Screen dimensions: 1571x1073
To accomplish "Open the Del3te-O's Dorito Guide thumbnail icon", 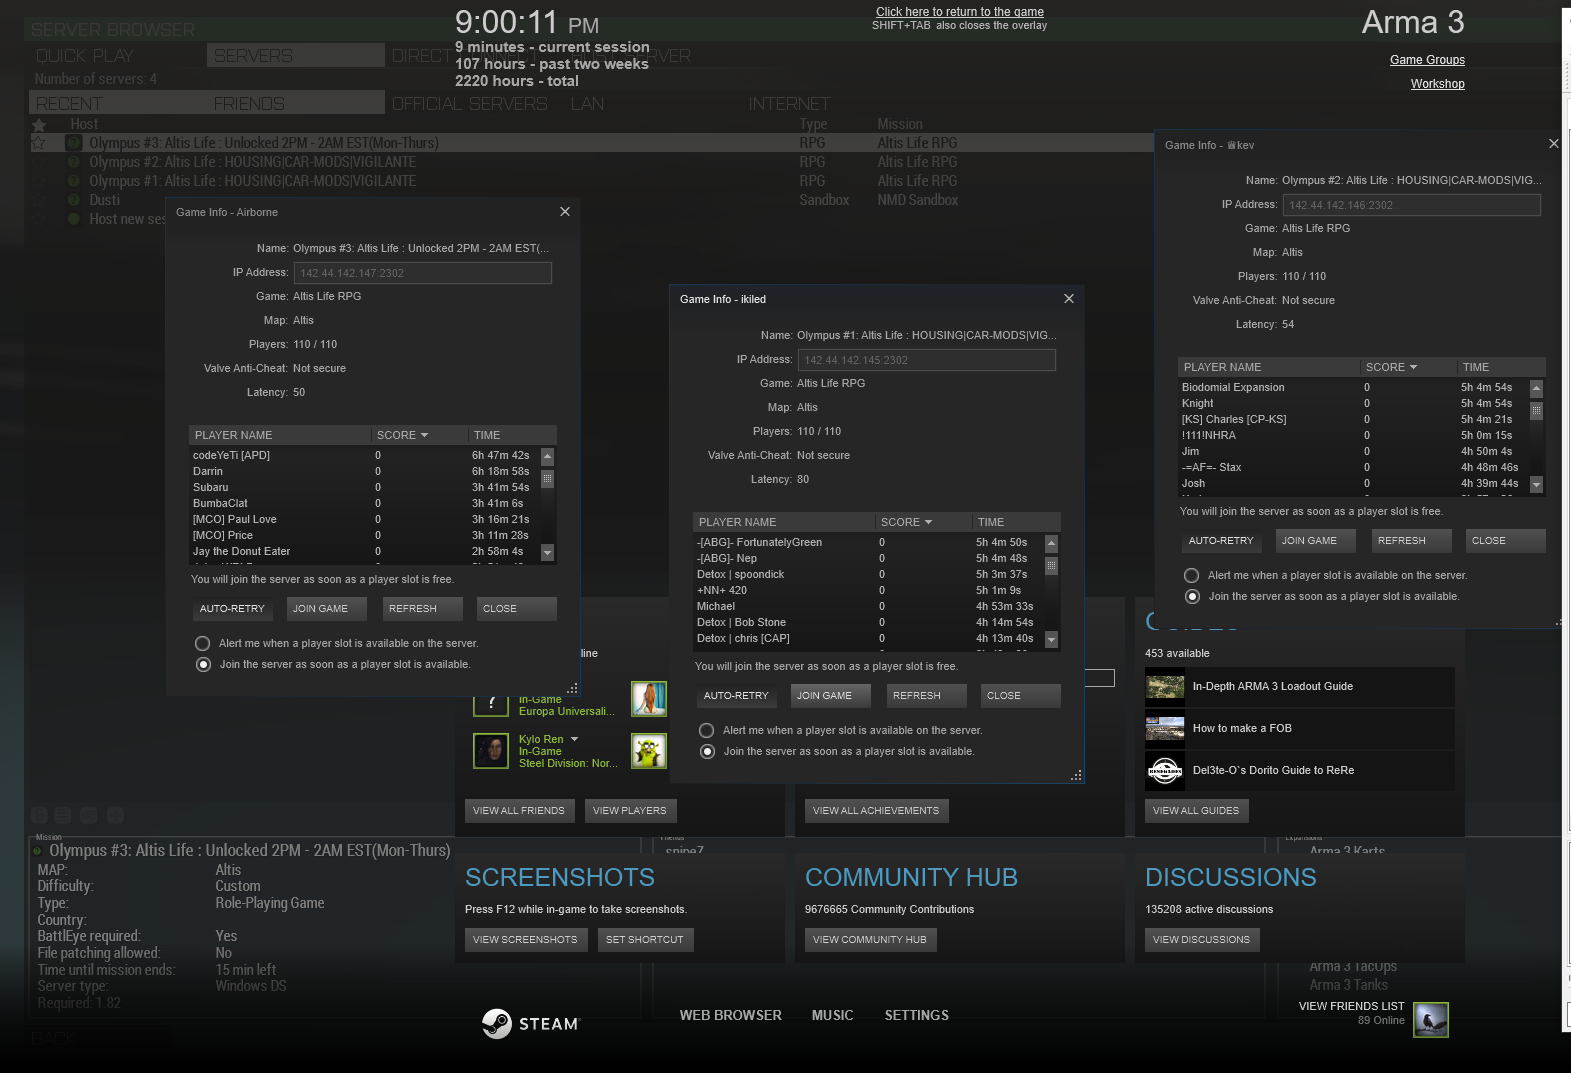I will (1165, 771).
